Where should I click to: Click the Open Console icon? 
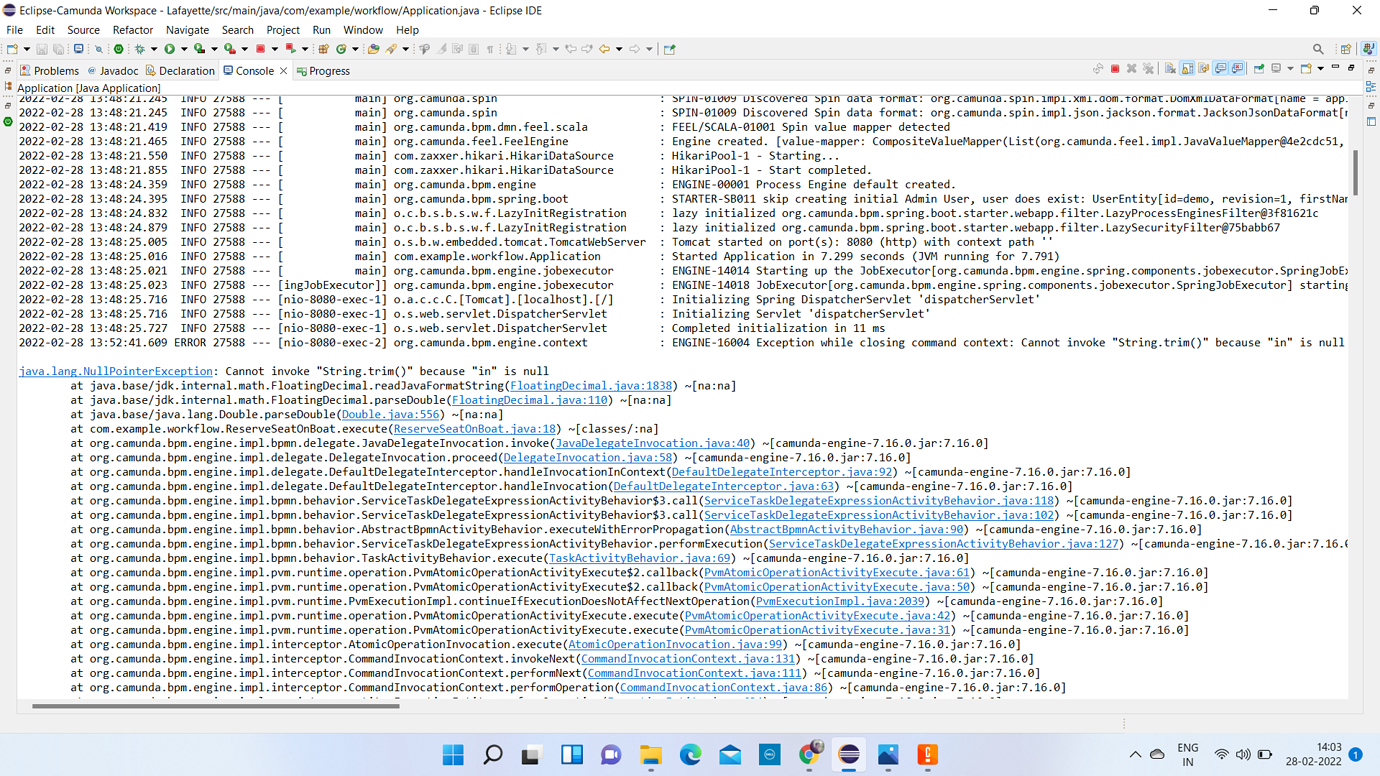(1306, 69)
